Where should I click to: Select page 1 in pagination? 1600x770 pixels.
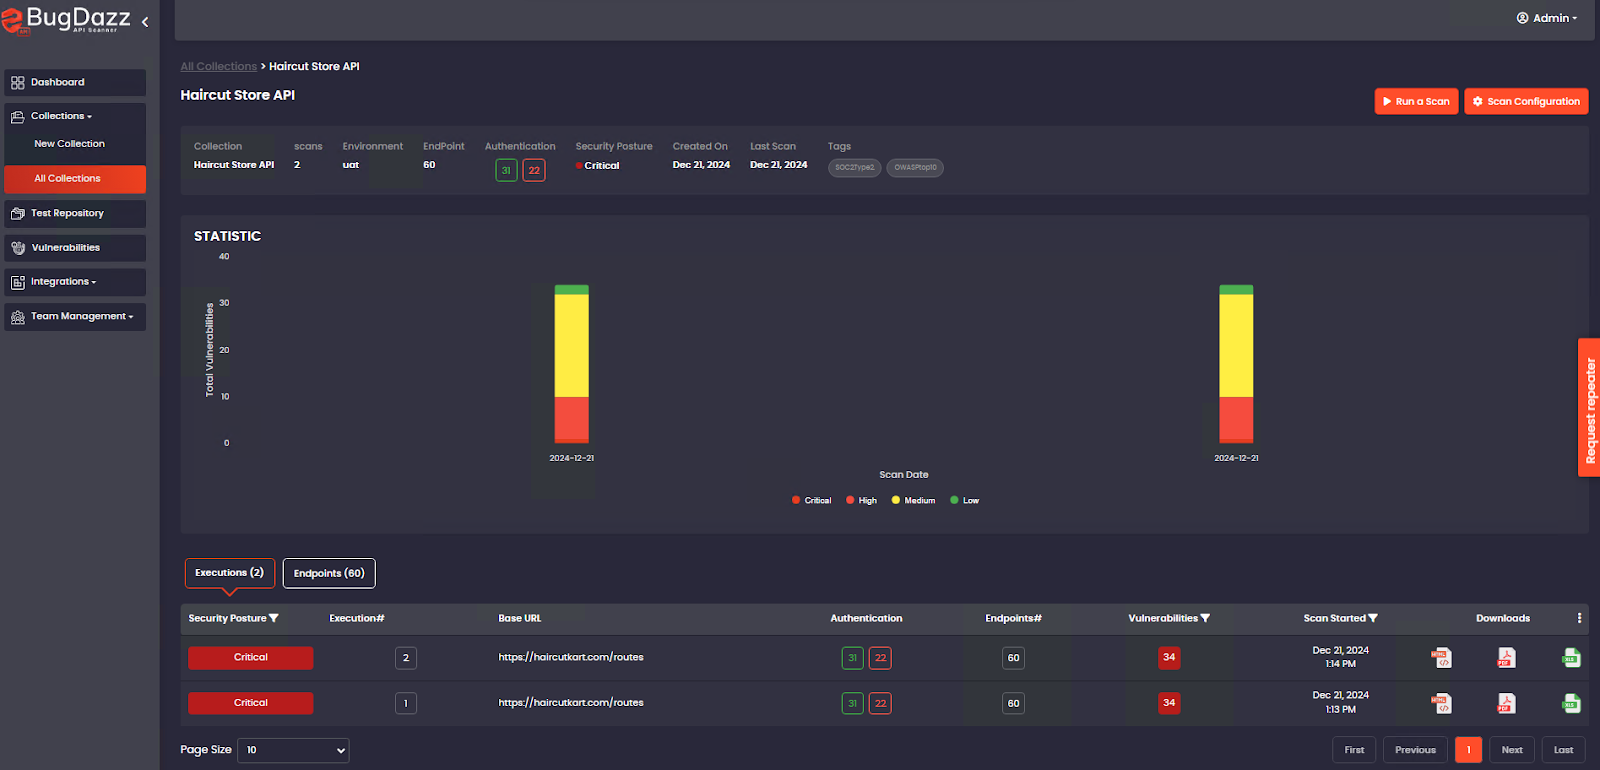click(1468, 750)
